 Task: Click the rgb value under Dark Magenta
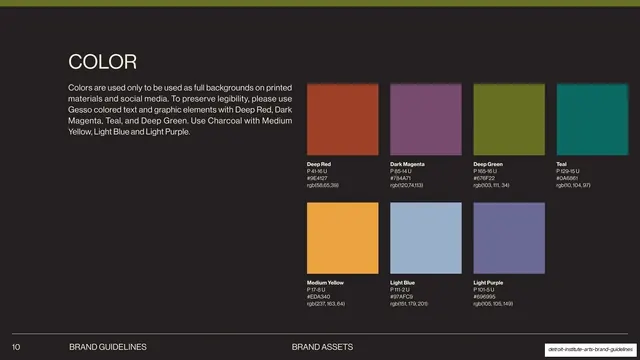(407, 185)
